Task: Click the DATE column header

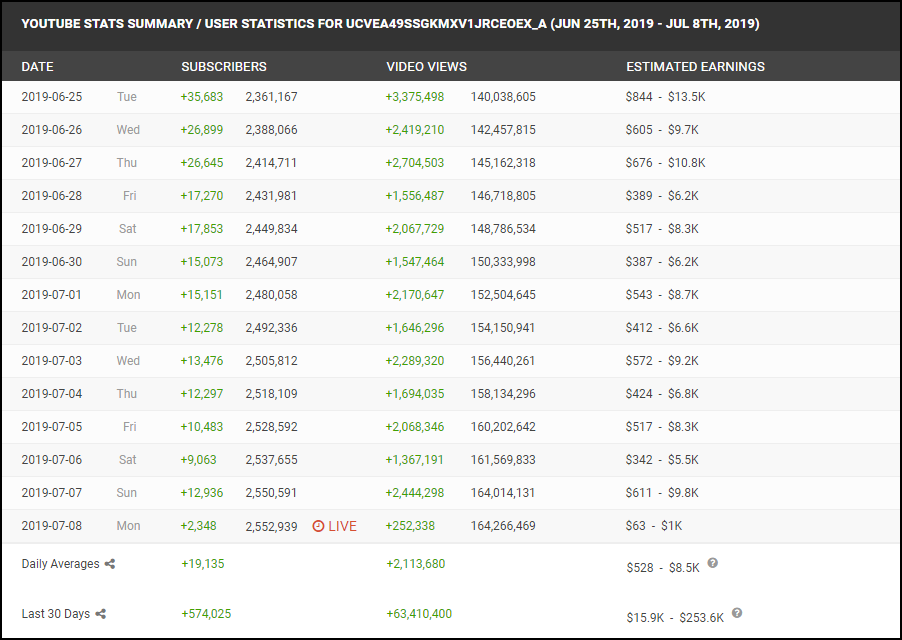Action: pos(38,67)
